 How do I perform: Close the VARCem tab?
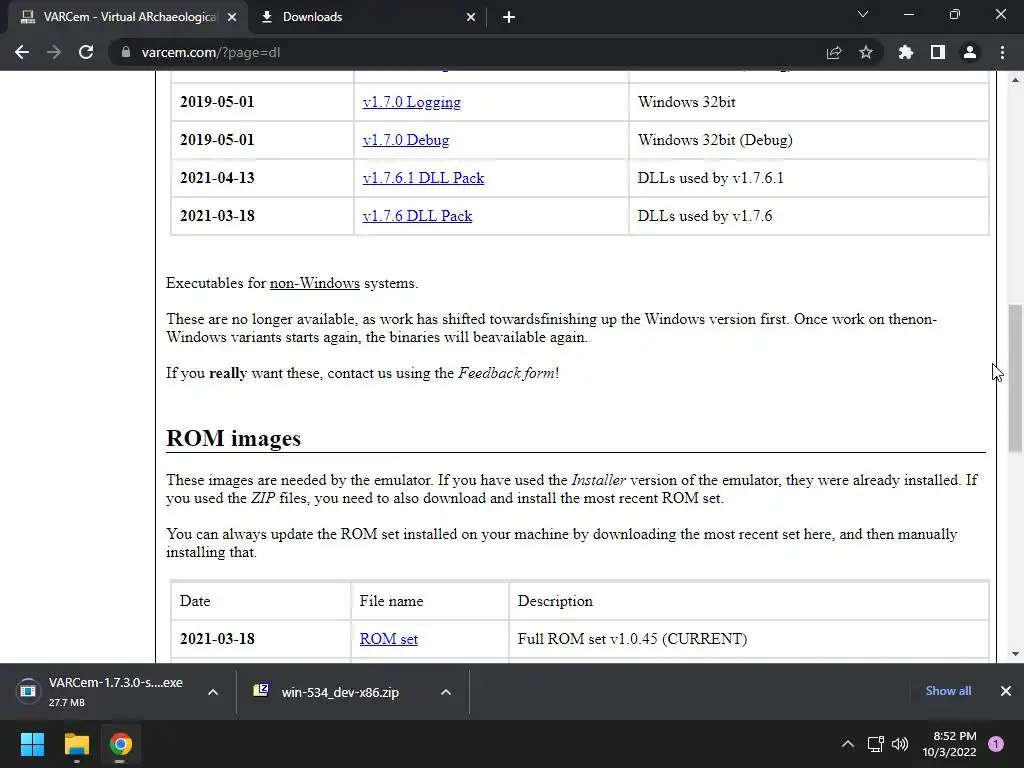coord(232,17)
